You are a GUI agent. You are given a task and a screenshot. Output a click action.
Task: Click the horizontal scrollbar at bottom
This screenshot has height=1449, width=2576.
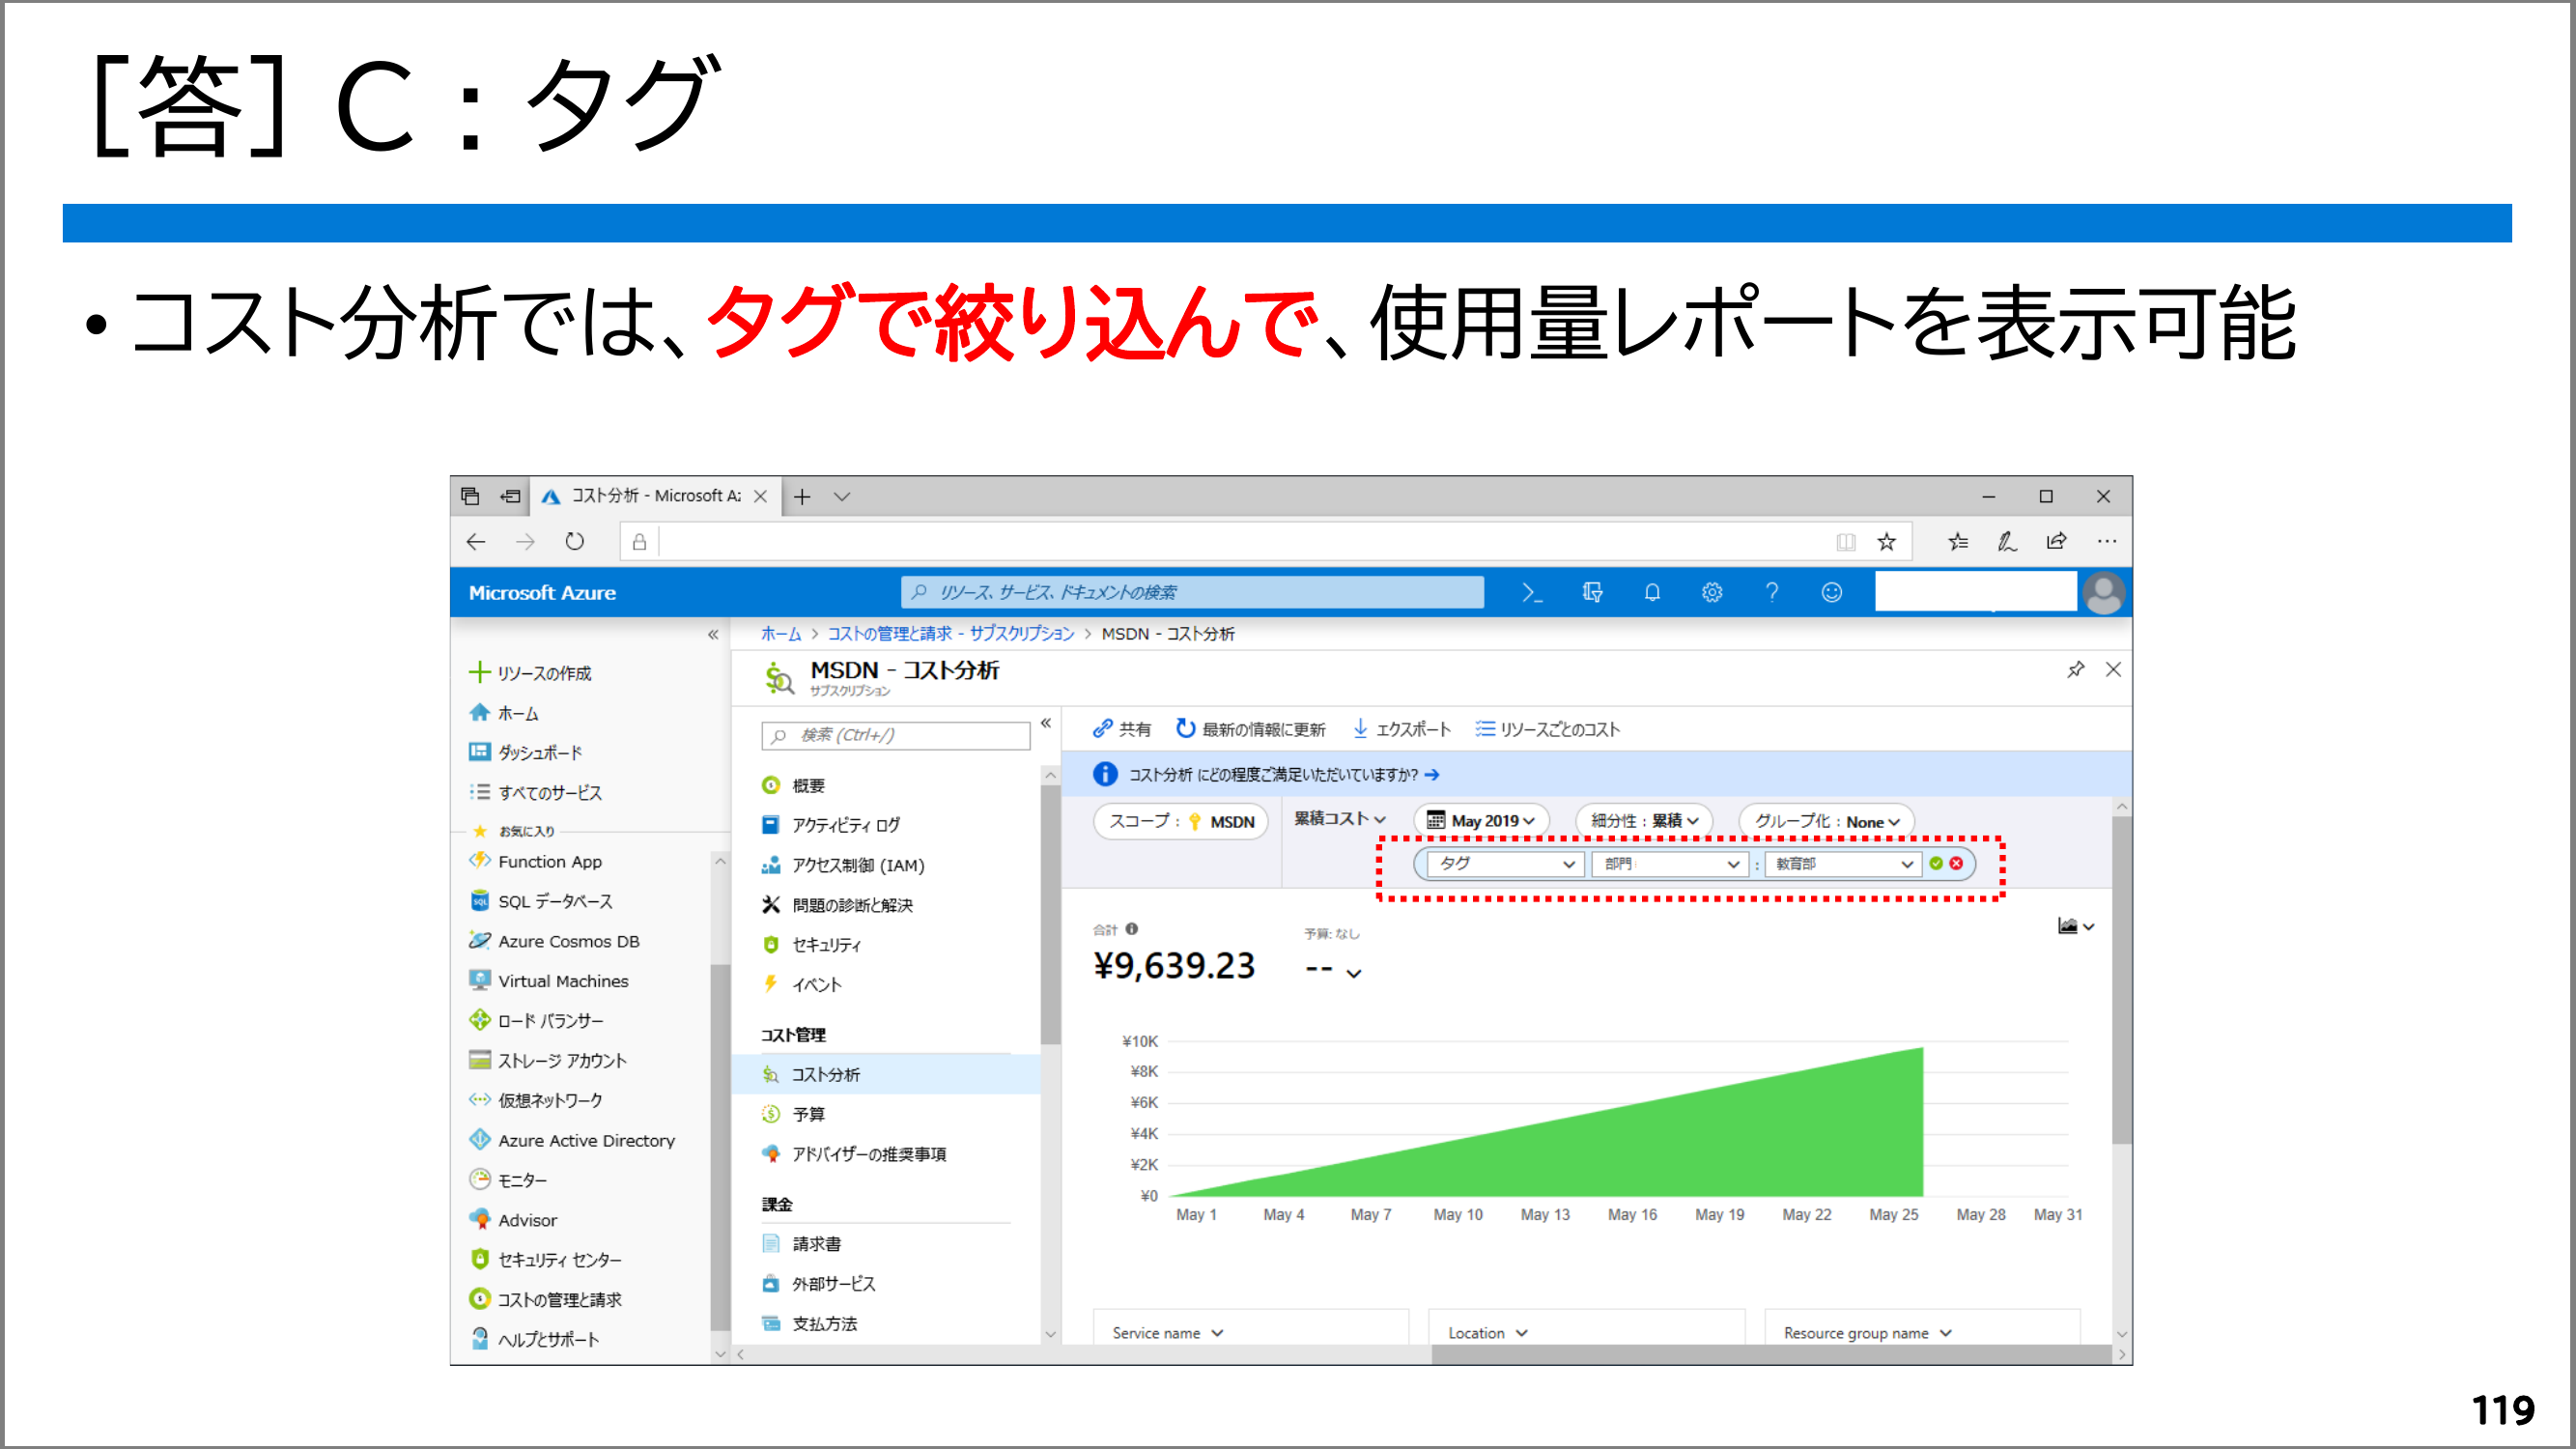[x=1770, y=1355]
